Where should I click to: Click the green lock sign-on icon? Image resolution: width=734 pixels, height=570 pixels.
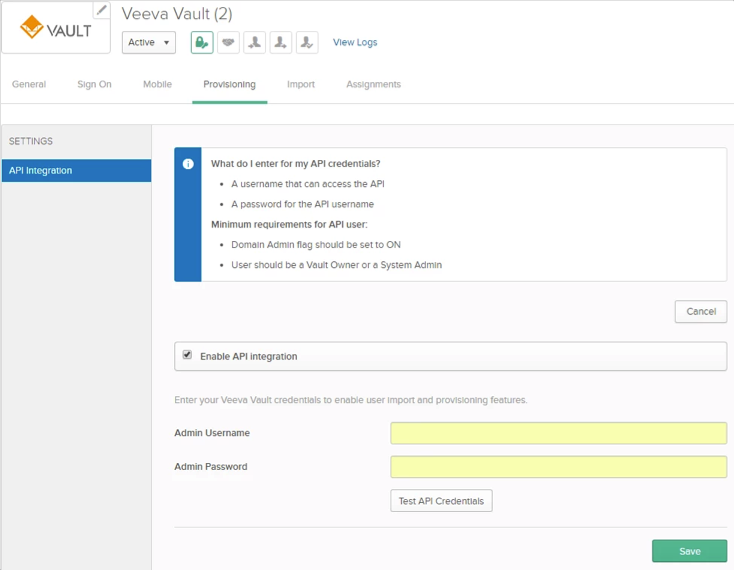202,42
